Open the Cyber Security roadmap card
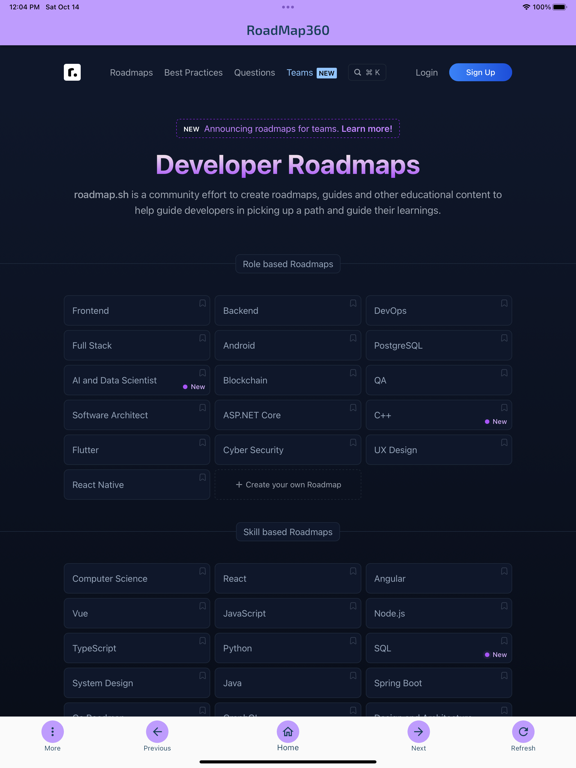This screenshot has width=576, height=768. pyautogui.click(x=288, y=450)
